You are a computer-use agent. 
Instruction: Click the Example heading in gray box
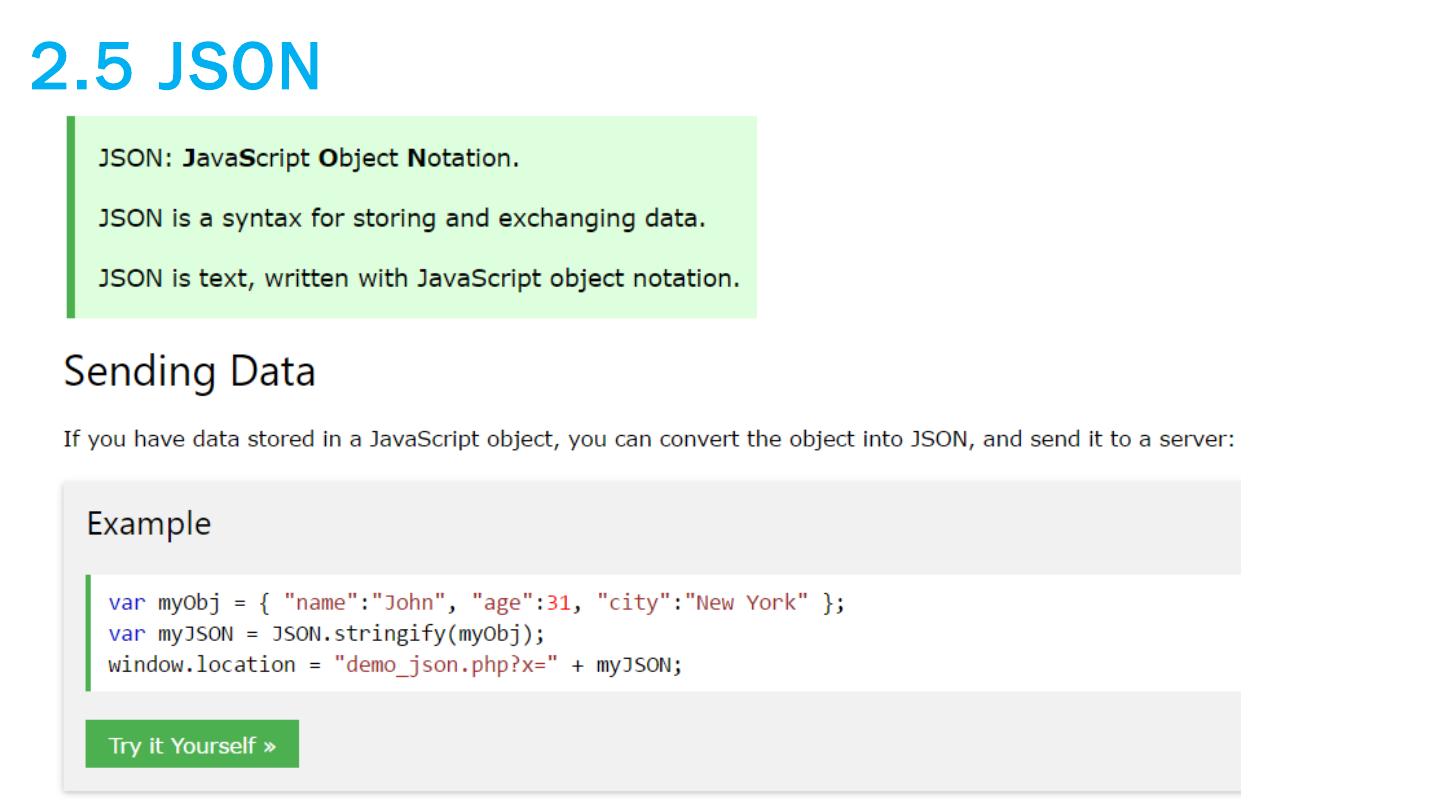(x=149, y=523)
